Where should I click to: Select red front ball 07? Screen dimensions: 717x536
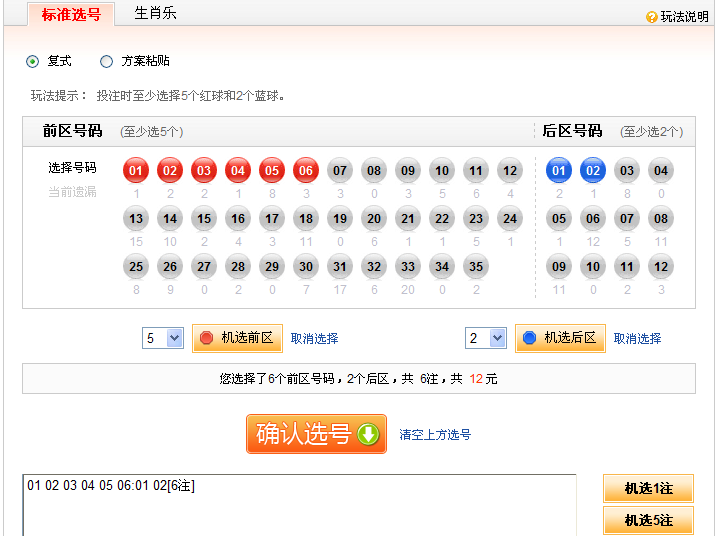[340, 171]
